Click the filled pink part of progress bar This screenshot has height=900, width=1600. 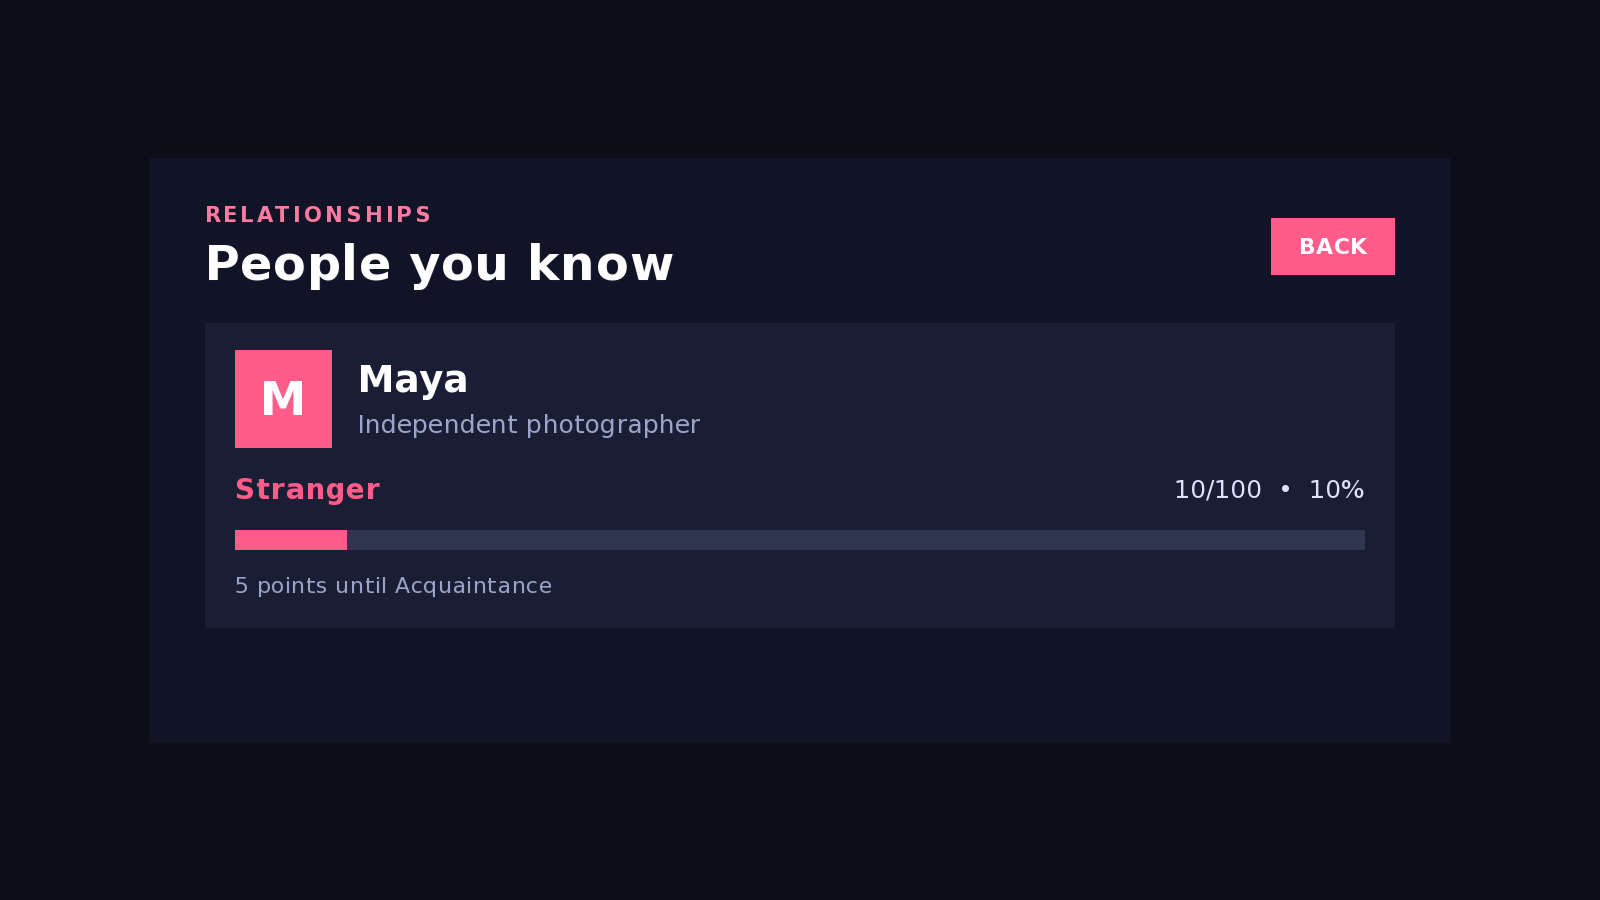[291, 540]
